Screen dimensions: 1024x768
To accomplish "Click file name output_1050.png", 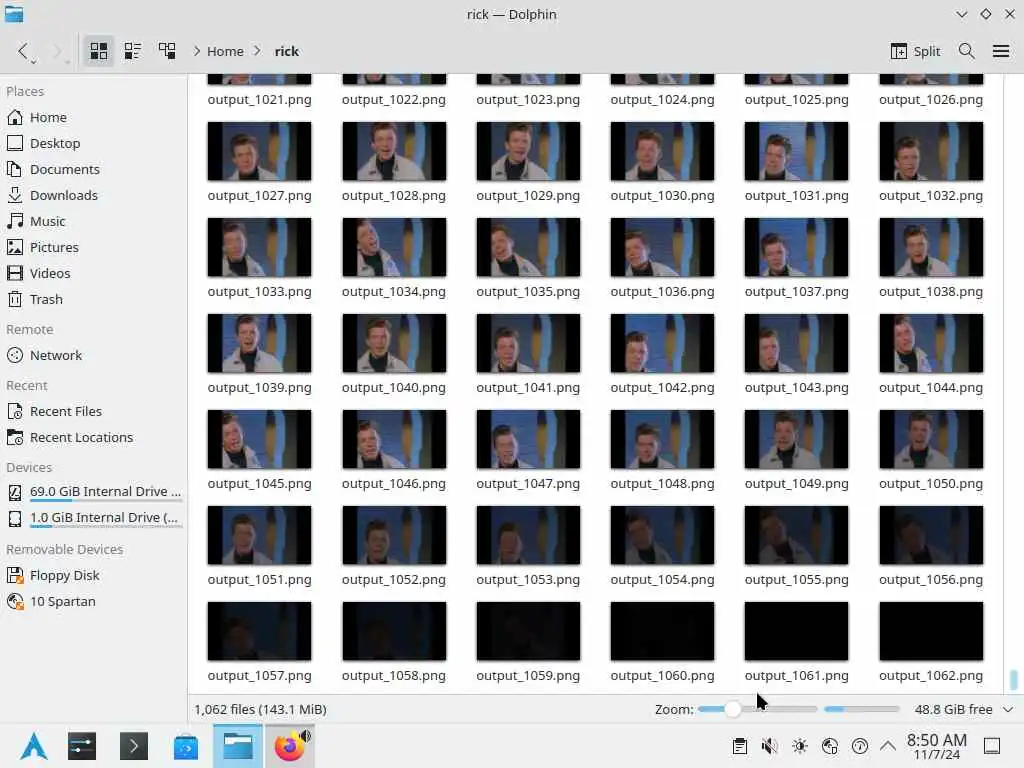I will pos(931,484).
